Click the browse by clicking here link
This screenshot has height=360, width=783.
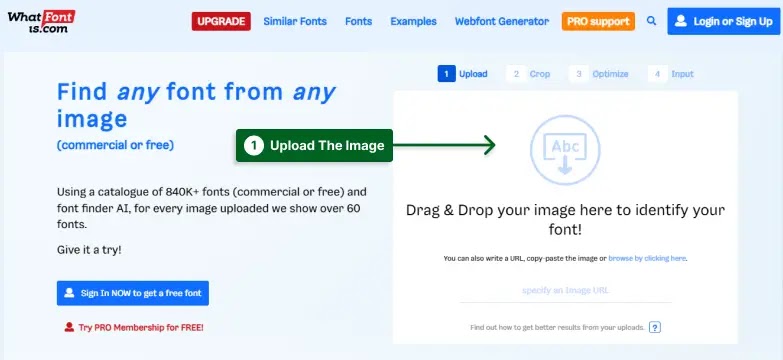click(x=647, y=259)
